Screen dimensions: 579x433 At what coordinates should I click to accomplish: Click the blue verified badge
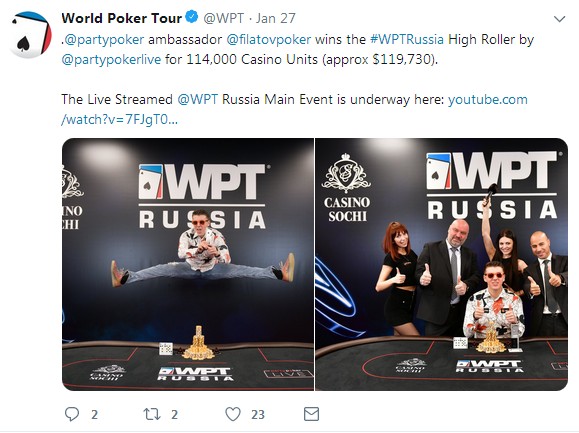(x=192, y=17)
